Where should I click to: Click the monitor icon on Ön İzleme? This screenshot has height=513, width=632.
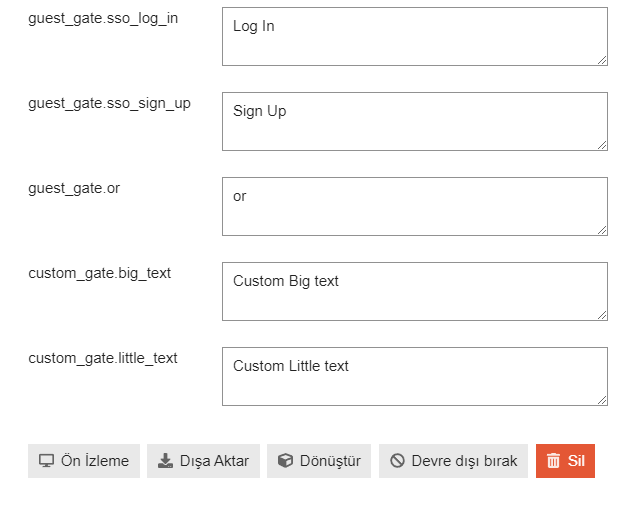46,461
